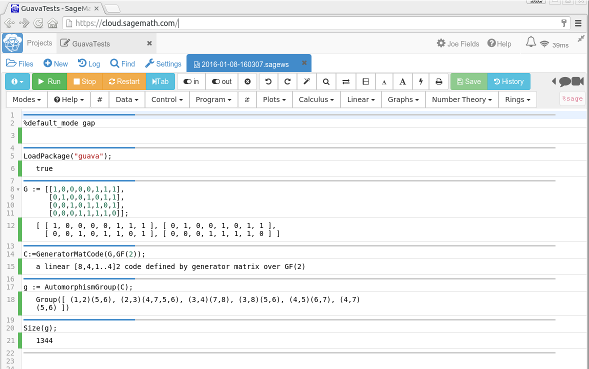This screenshot has height=369, width=589.
Task: Click the LoadPackage("guava") code line
Action: coord(68,156)
